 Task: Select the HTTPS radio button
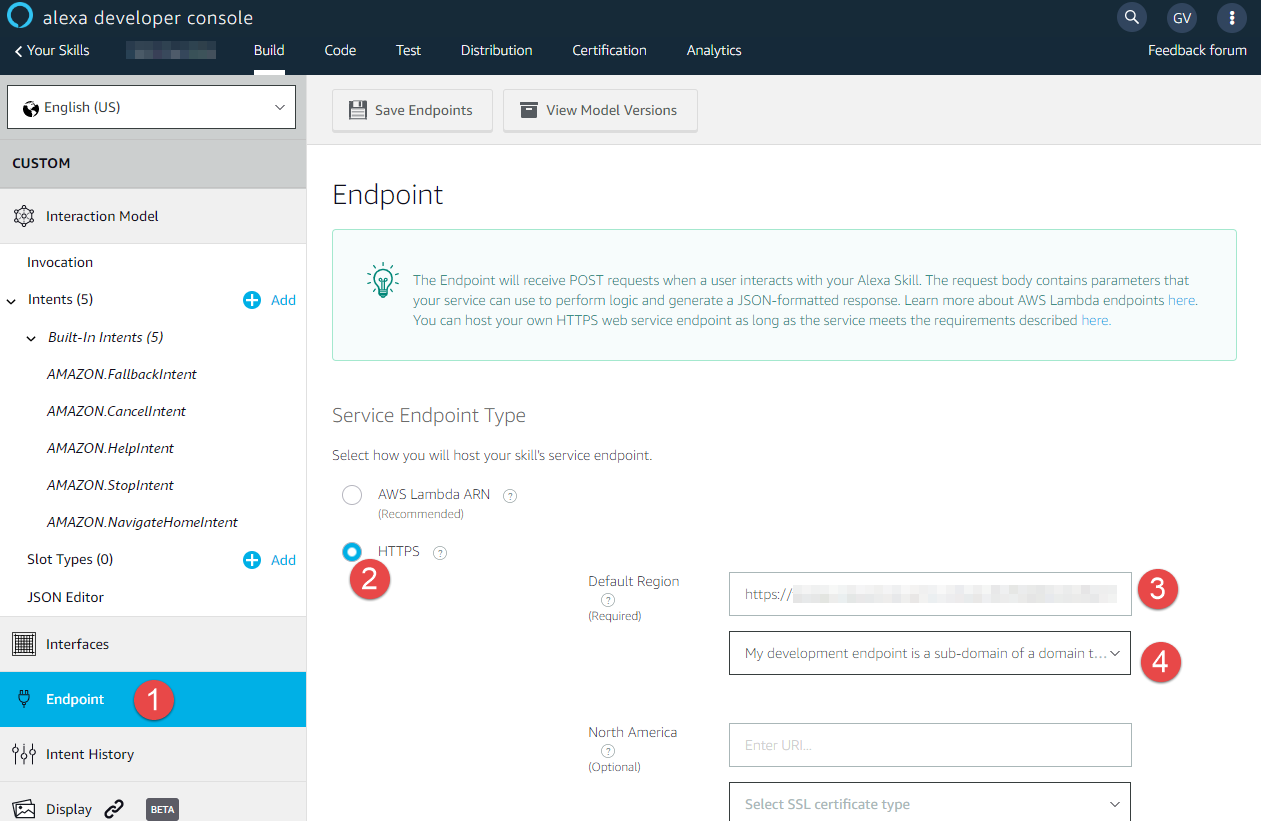(352, 552)
